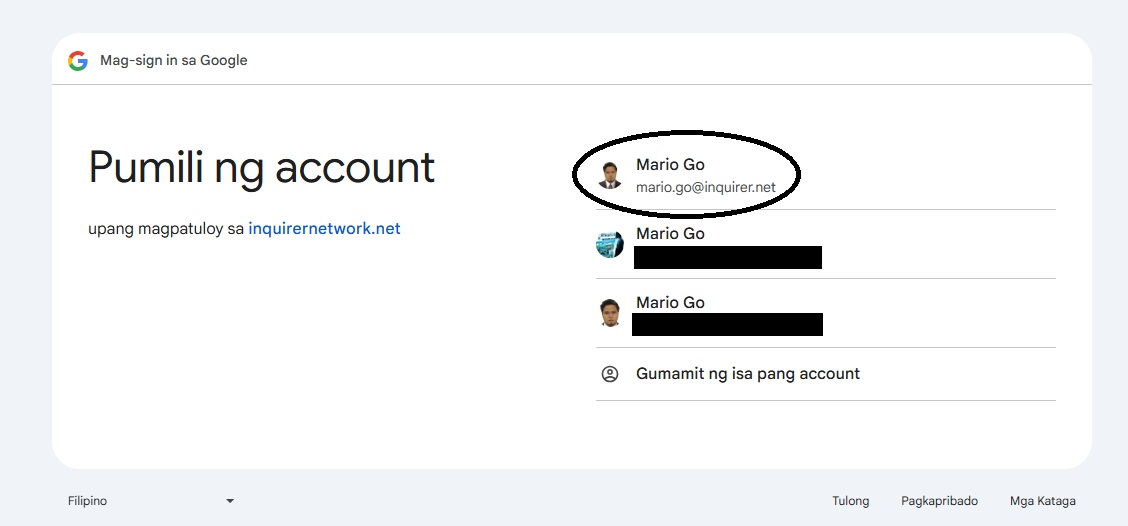
Task: Click the third account's redacted email
Action: (727, 324)
